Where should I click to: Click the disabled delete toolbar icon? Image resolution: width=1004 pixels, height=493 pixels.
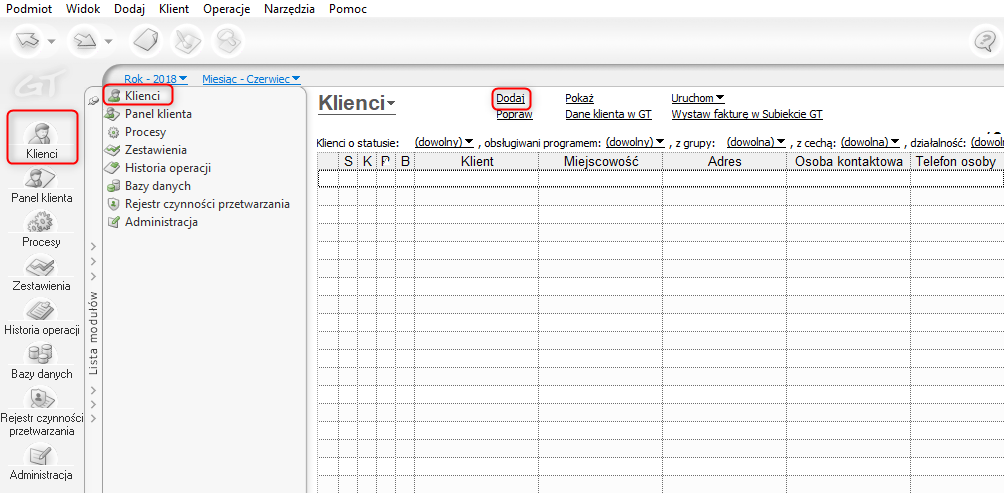point(228,40)
